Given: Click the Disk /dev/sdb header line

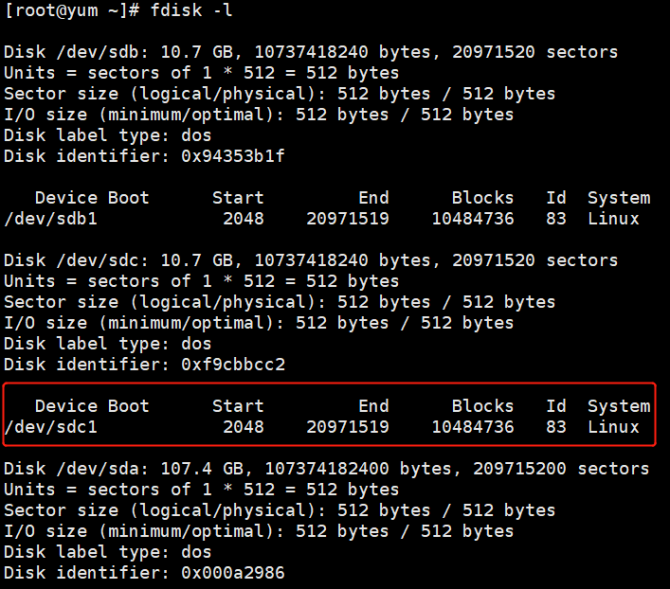Looking at the screenshot, I should coord(311,52).
